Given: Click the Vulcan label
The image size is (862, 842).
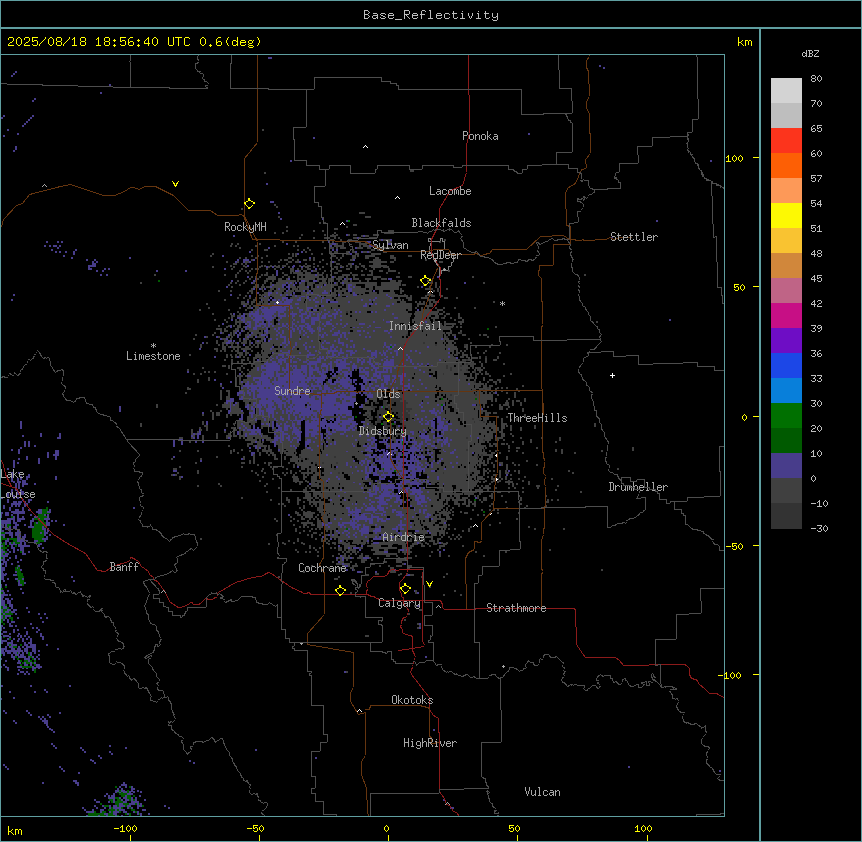Looking at the screenshot, I should click(x=543, y=792).
